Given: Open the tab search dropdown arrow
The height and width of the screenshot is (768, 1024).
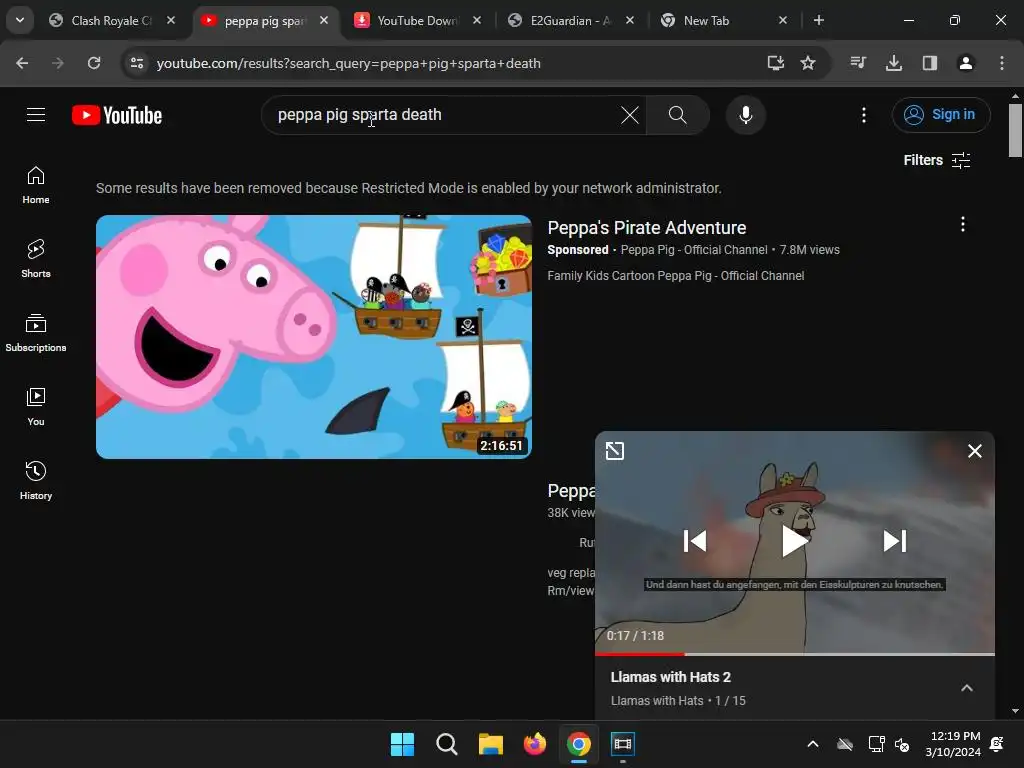Looking at the screenshot, I should (x=20, y=20).
